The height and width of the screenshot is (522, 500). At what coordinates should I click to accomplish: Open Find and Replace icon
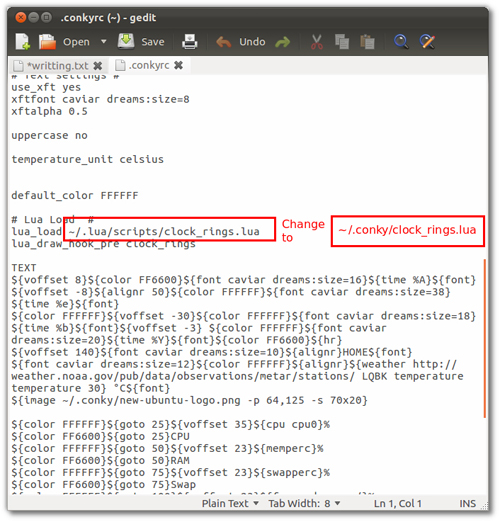(427, 42)
